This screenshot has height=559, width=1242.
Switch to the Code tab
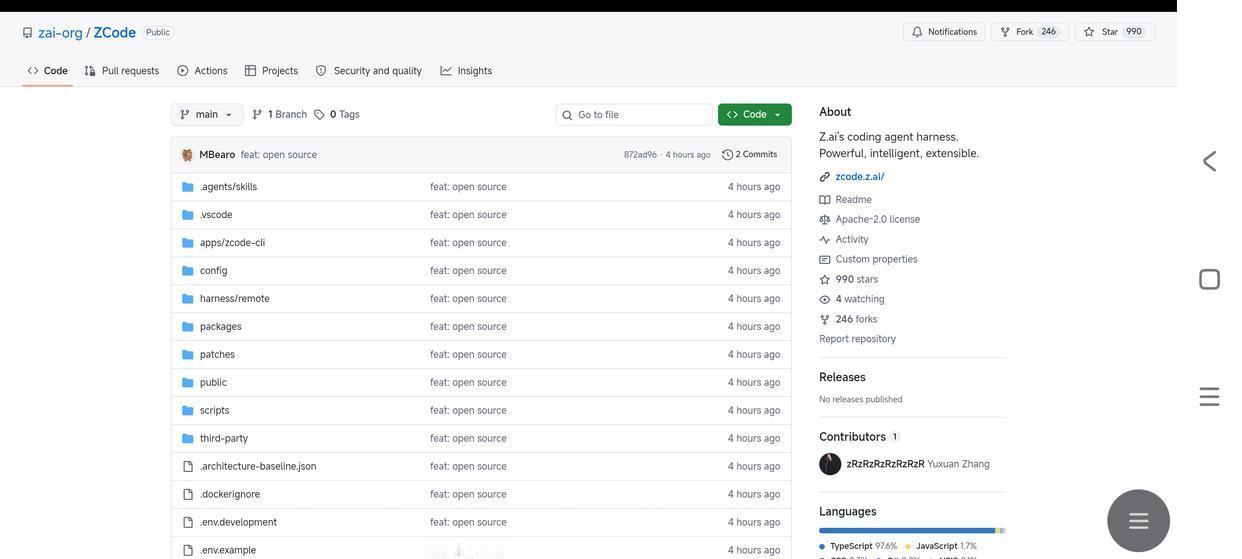[48, 71]
